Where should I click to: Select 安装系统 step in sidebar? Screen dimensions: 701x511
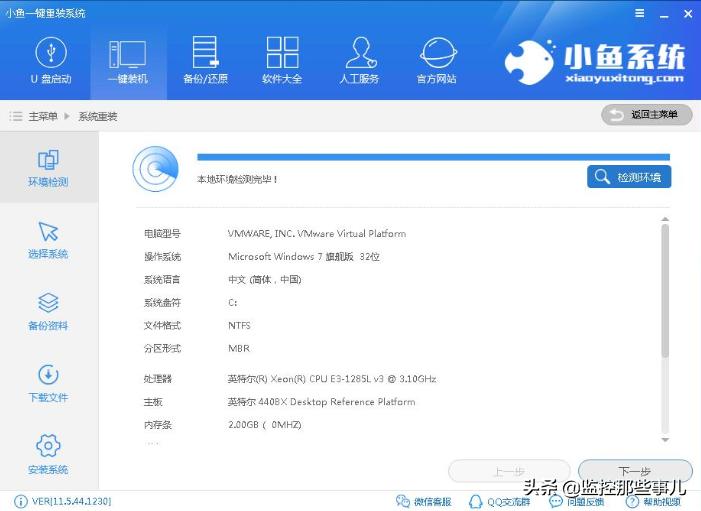[x=48, y=455]
